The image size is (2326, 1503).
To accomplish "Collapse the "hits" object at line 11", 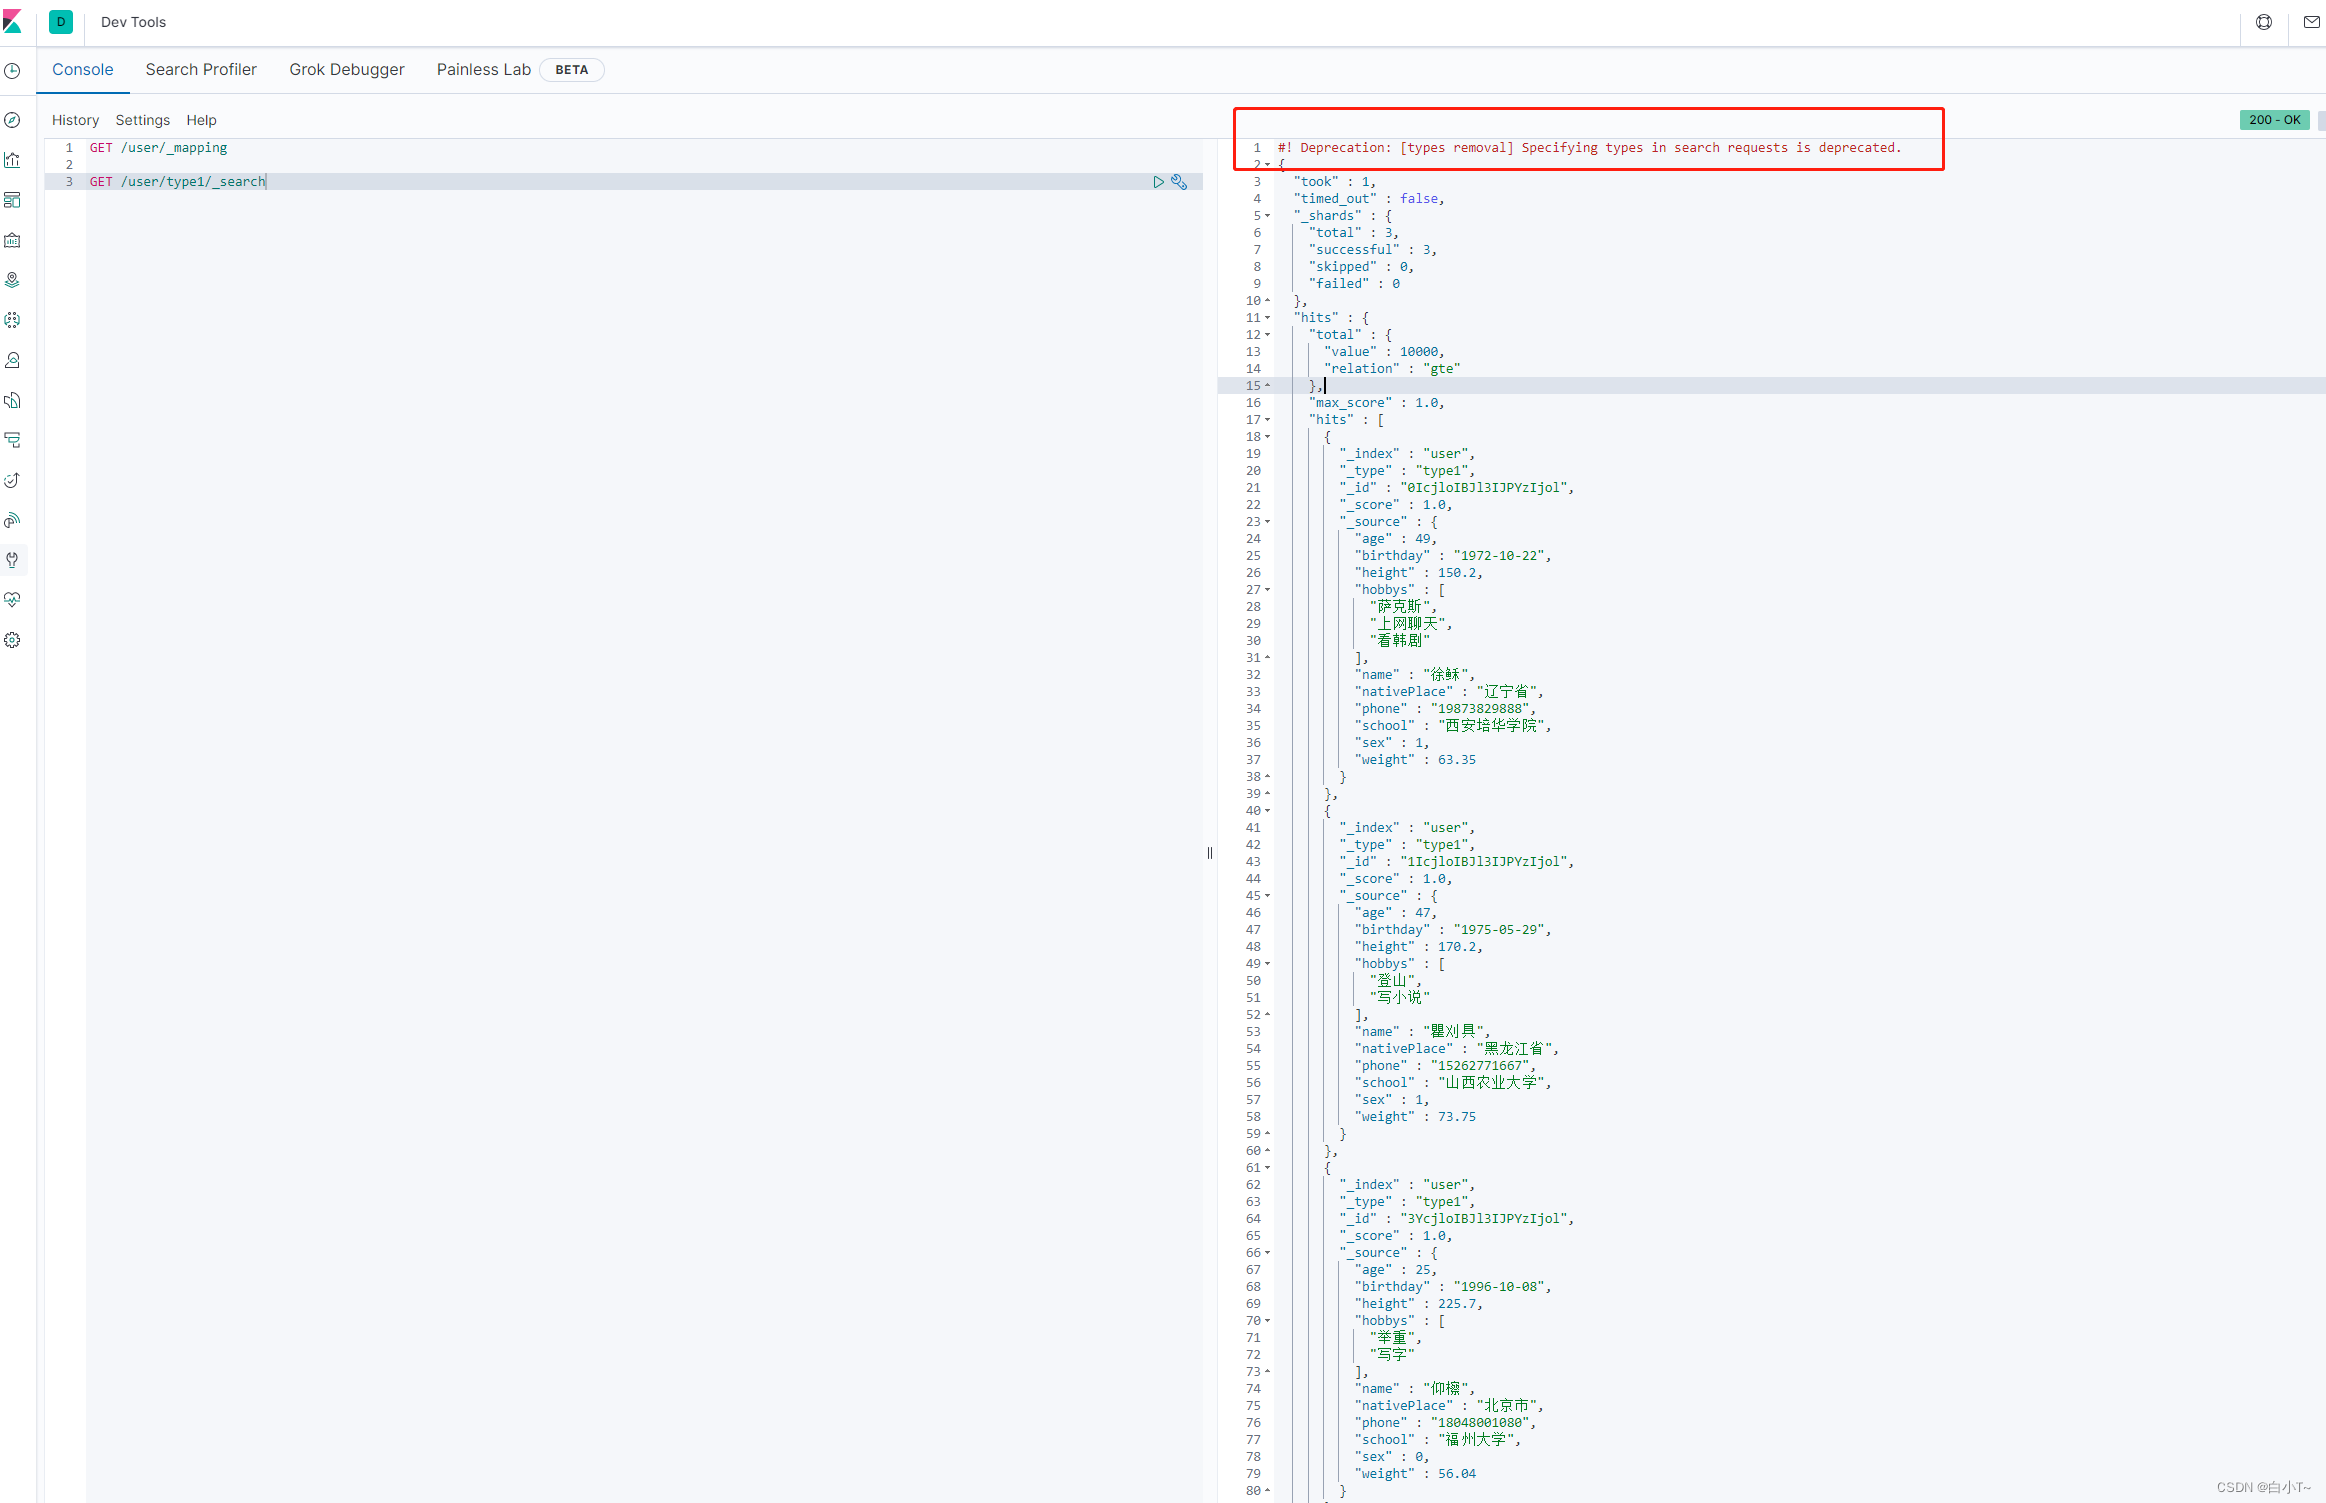I will click(x=1268, y=318).
